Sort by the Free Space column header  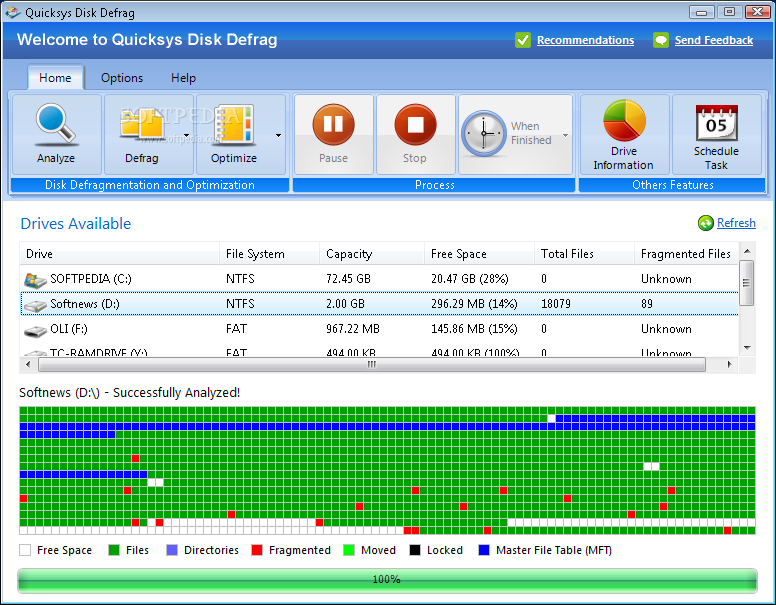point(479,253)
